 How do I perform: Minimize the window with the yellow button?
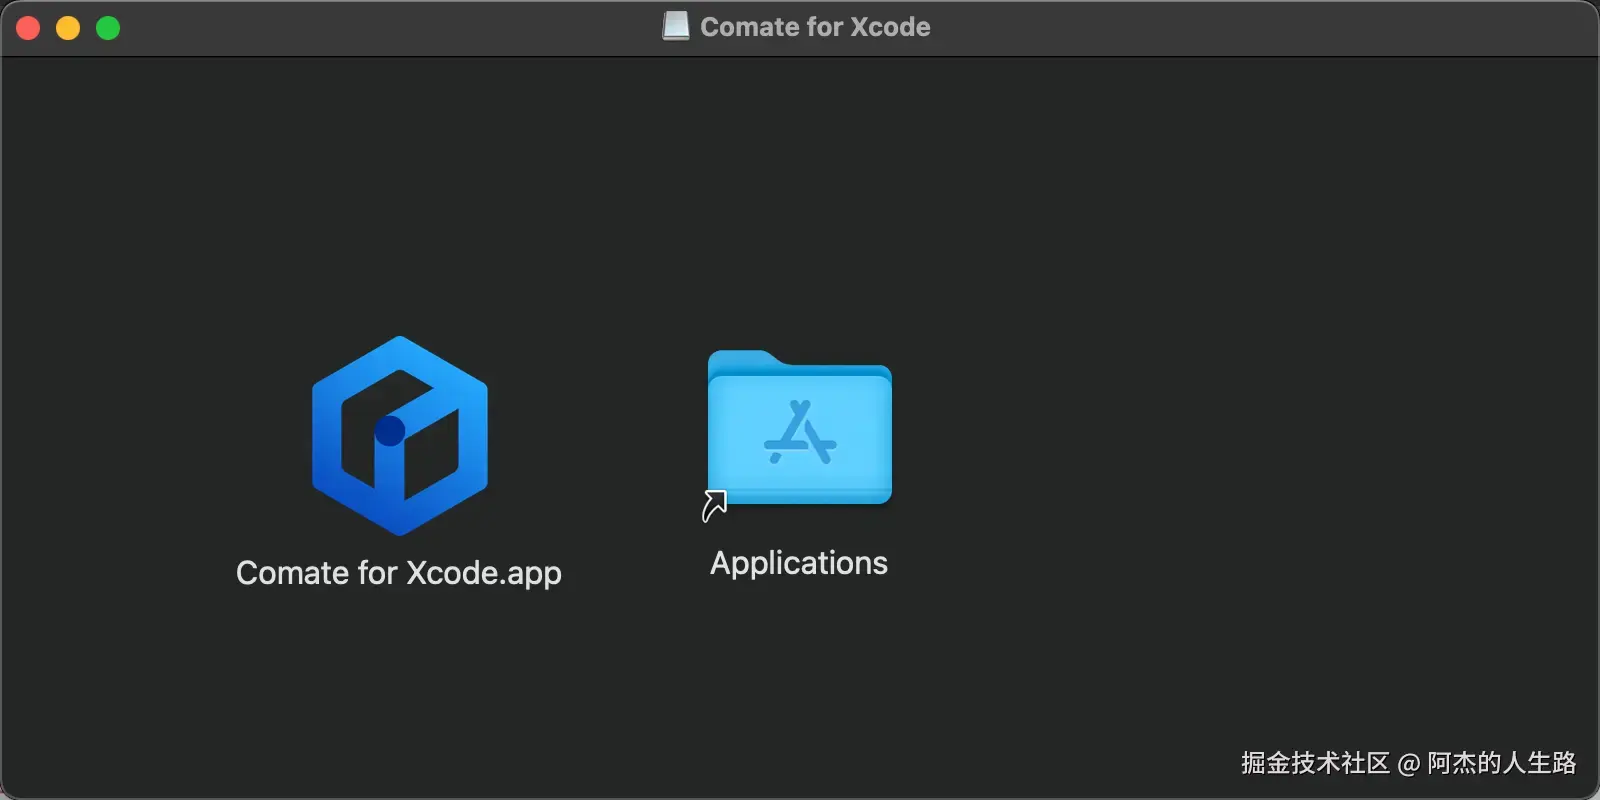[x=68, y=28]
